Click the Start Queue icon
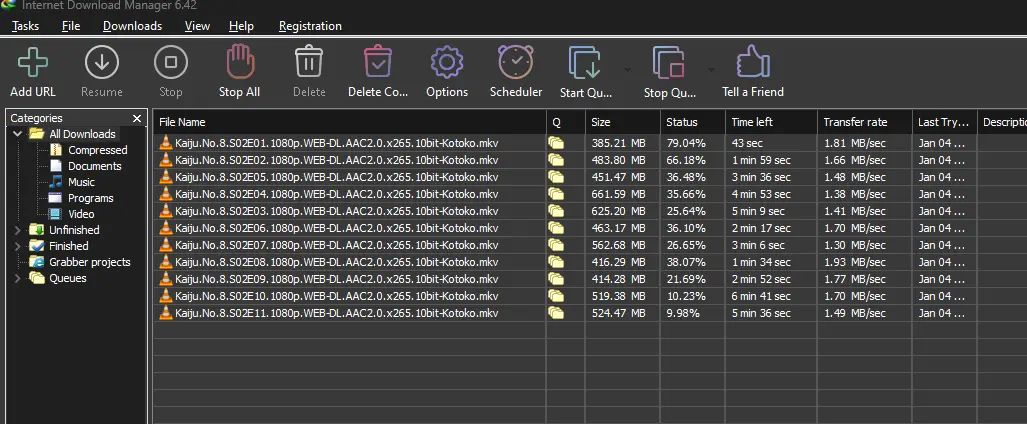Viewport: 1027px width, 424px height. pyautogui.click(x=585, y=63)
